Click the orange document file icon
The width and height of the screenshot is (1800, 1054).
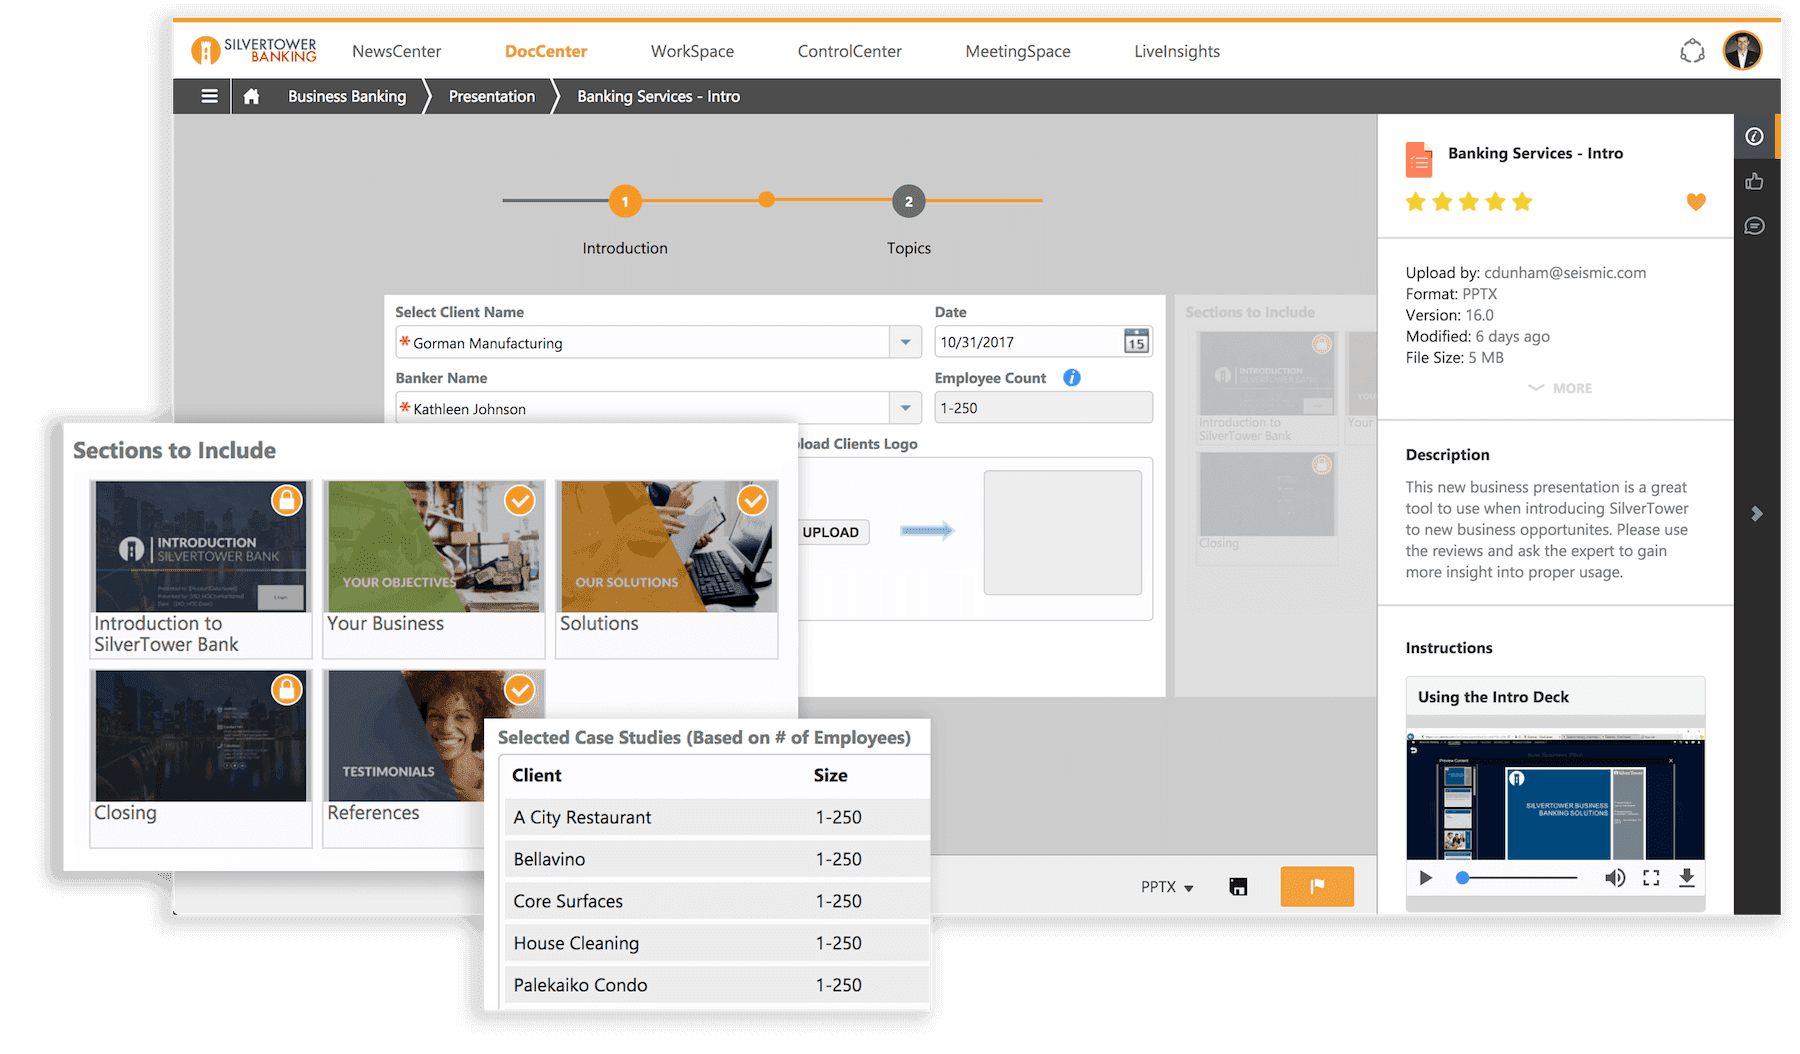(1419, 160)
